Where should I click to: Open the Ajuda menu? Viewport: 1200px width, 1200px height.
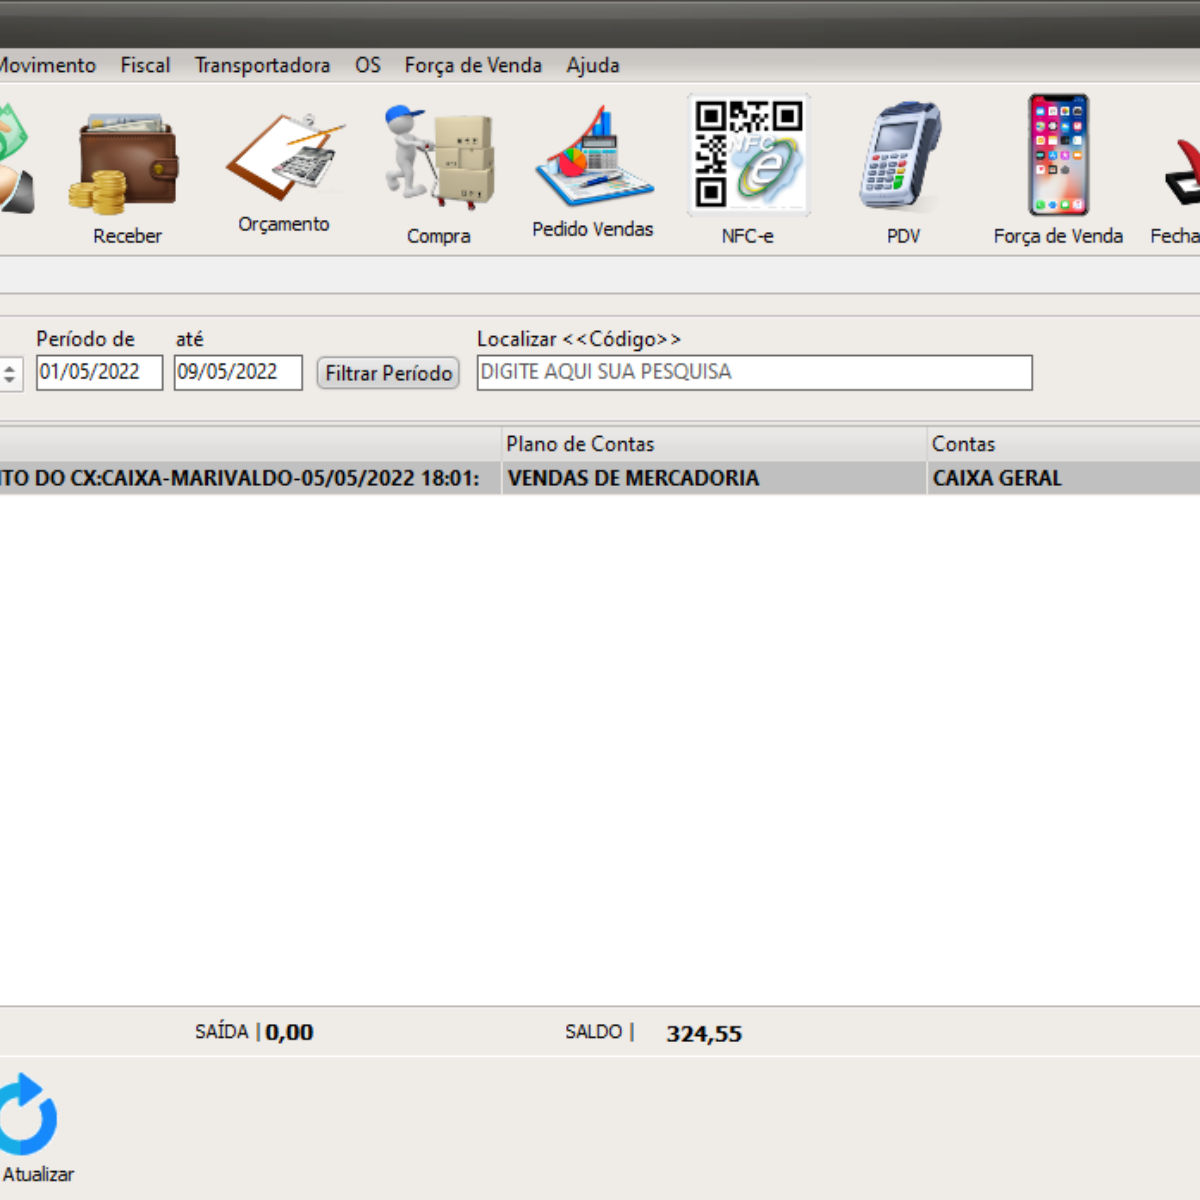point(593,65)
